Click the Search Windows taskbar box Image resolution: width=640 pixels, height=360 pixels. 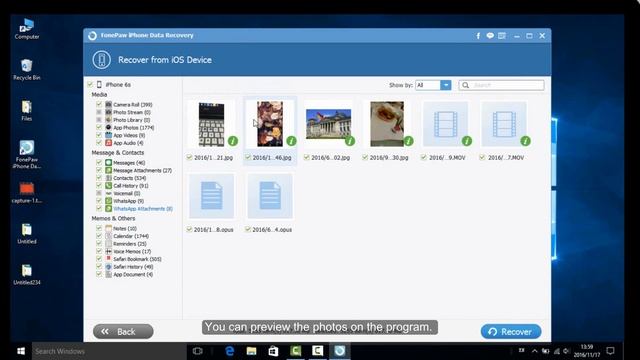click(109, 351)
